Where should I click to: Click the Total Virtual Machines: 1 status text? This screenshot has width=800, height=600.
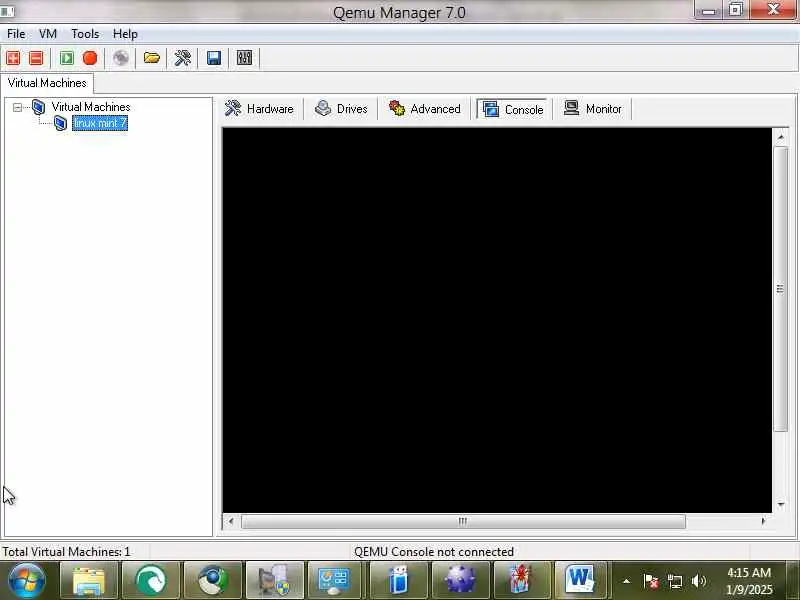pyautogui.click(x=66, y=552)
